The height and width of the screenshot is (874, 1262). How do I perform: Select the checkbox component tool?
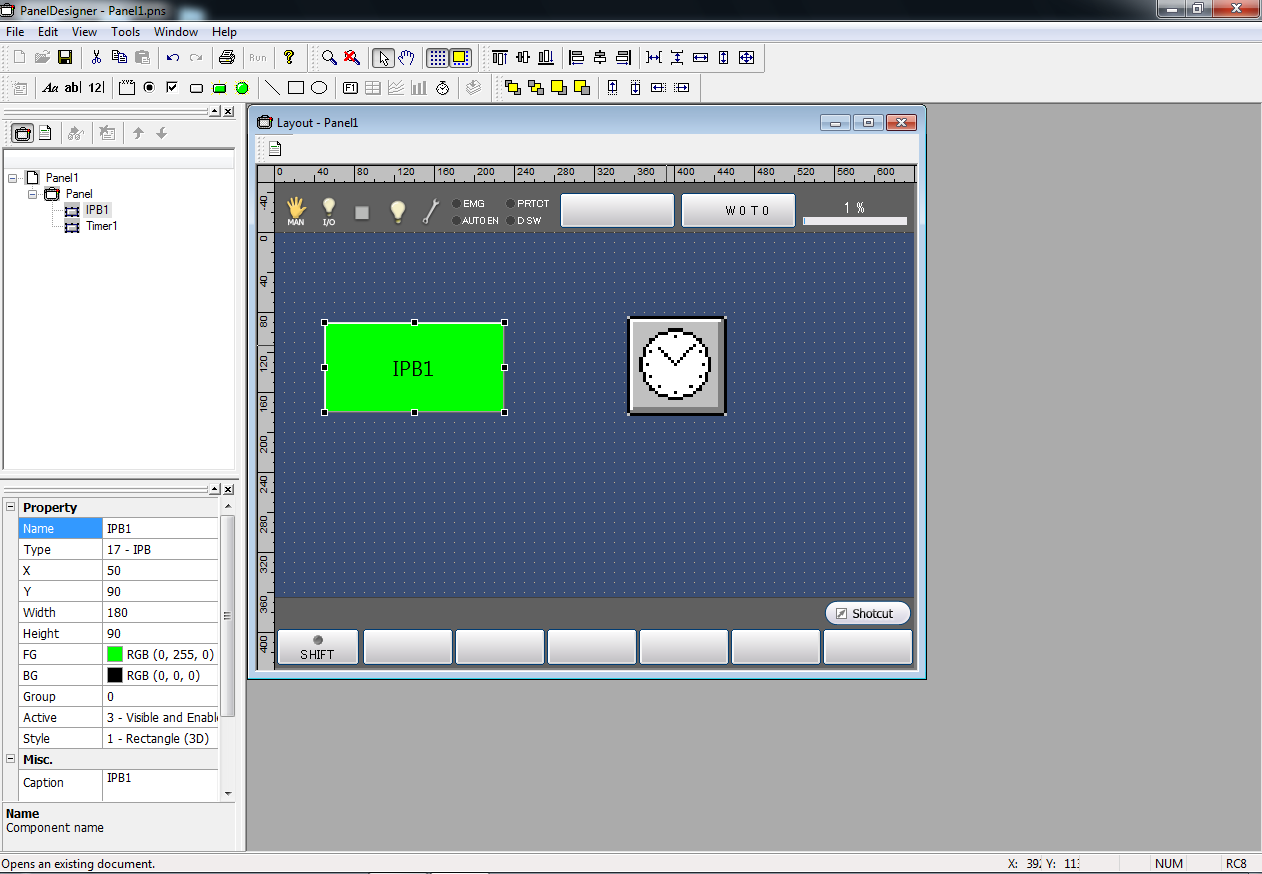pyautogui.click(x=172, y=88)
